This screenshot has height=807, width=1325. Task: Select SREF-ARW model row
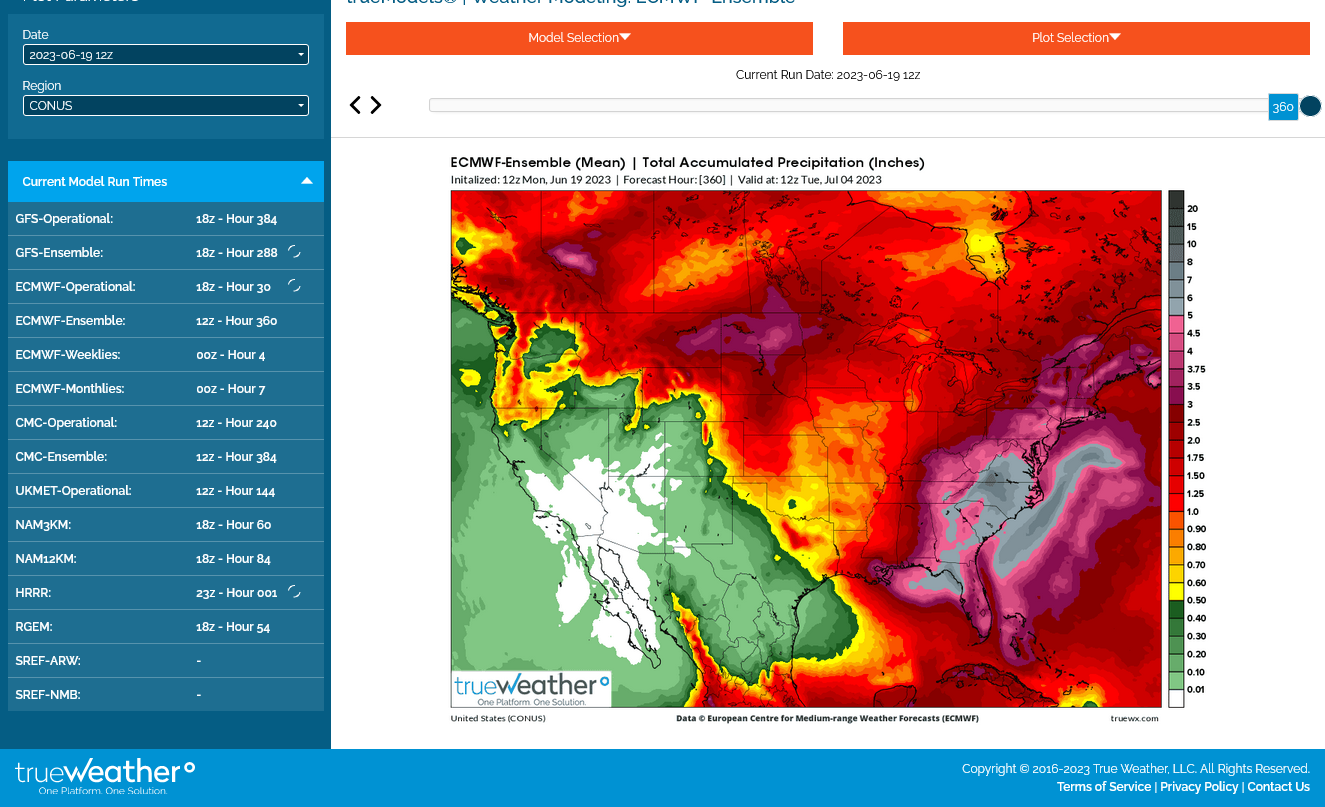tap(166, 661)
